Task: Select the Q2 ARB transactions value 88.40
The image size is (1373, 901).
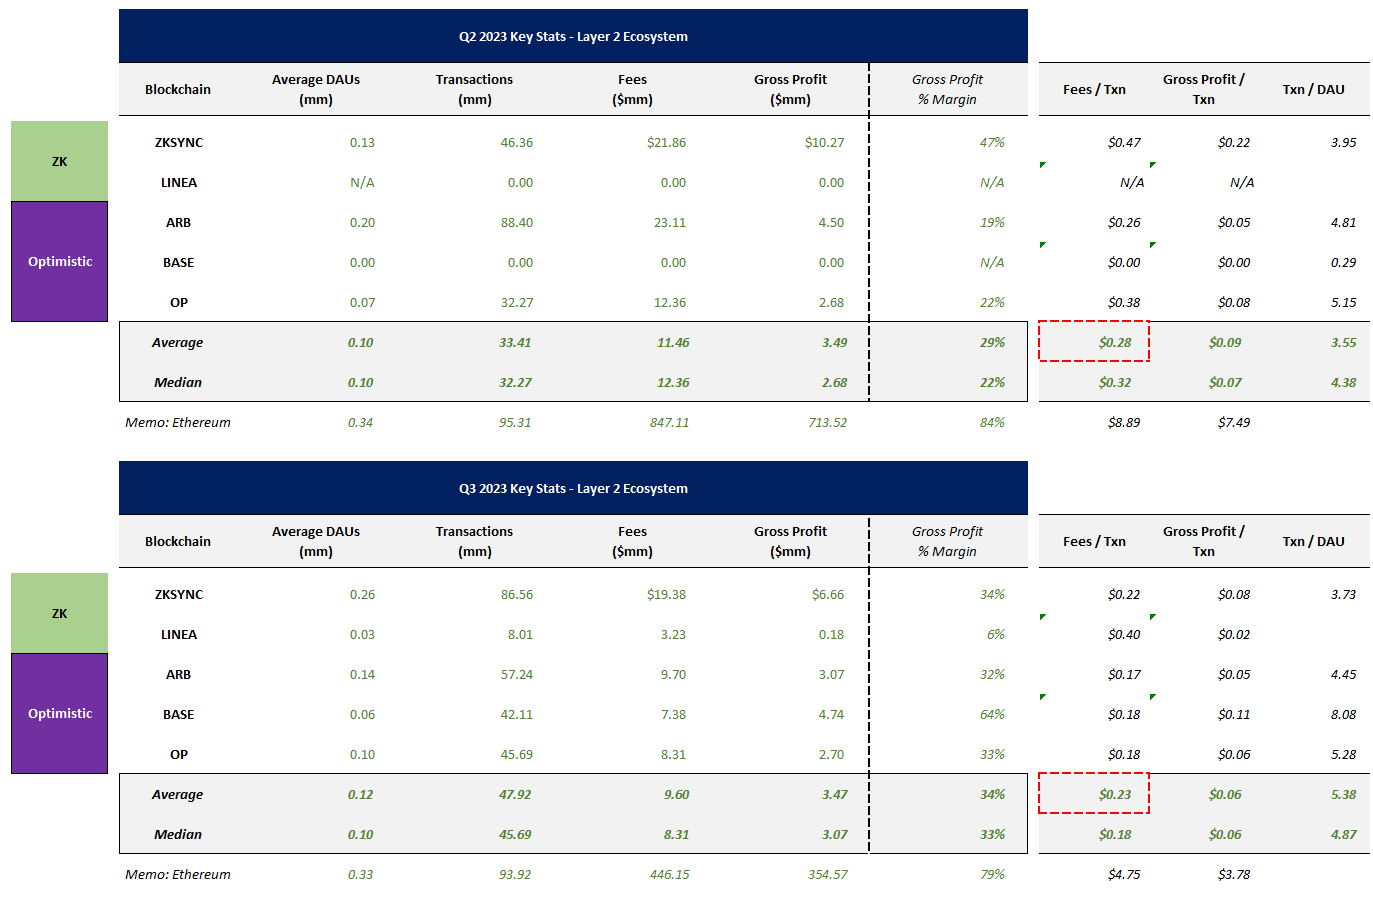Action: (x=517, y=222)
